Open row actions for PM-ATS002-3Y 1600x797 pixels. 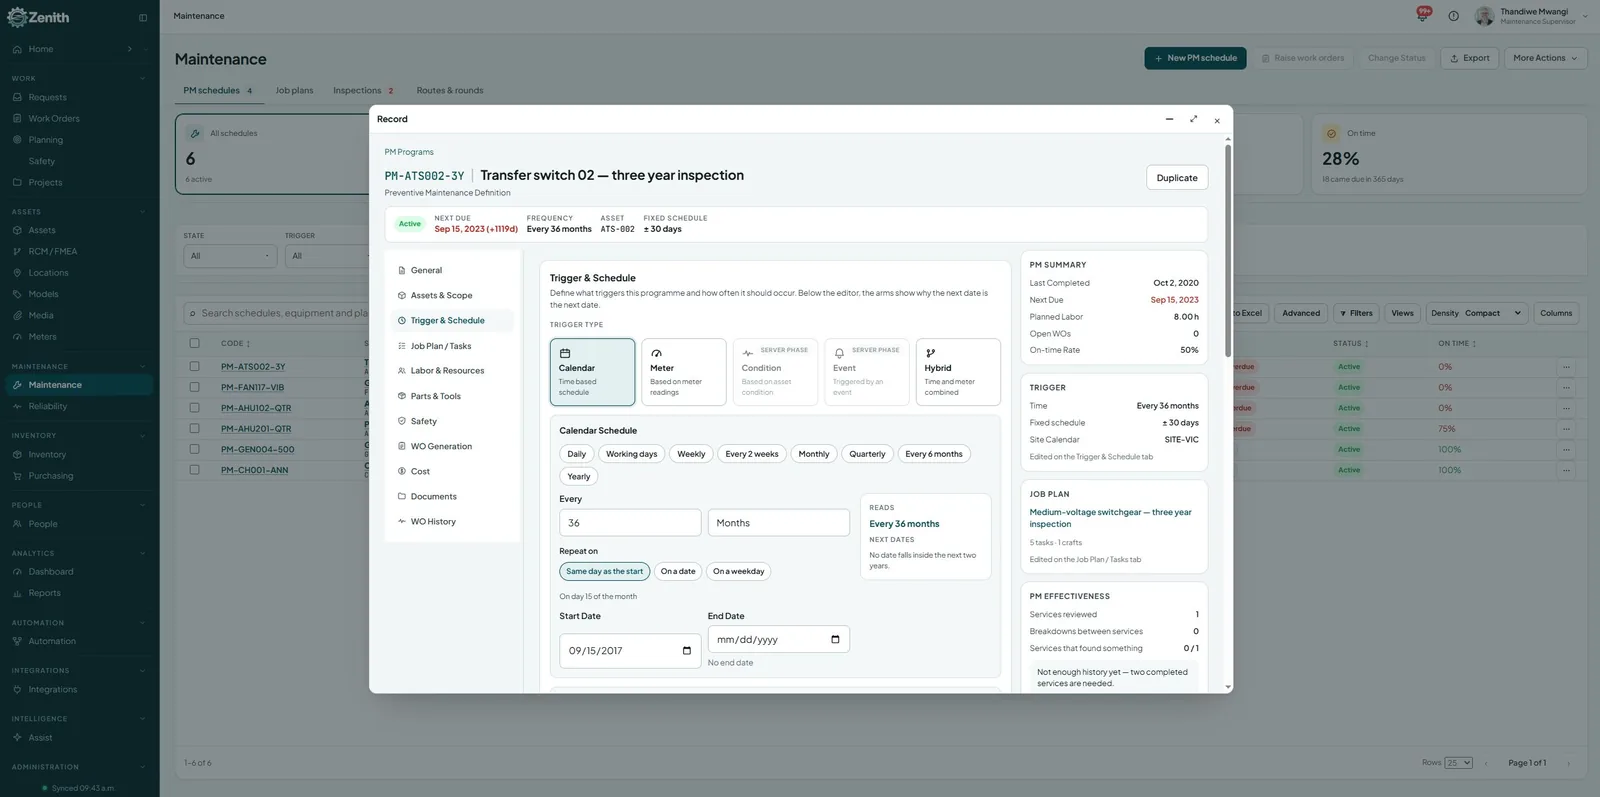click(x=1566, y=367)
